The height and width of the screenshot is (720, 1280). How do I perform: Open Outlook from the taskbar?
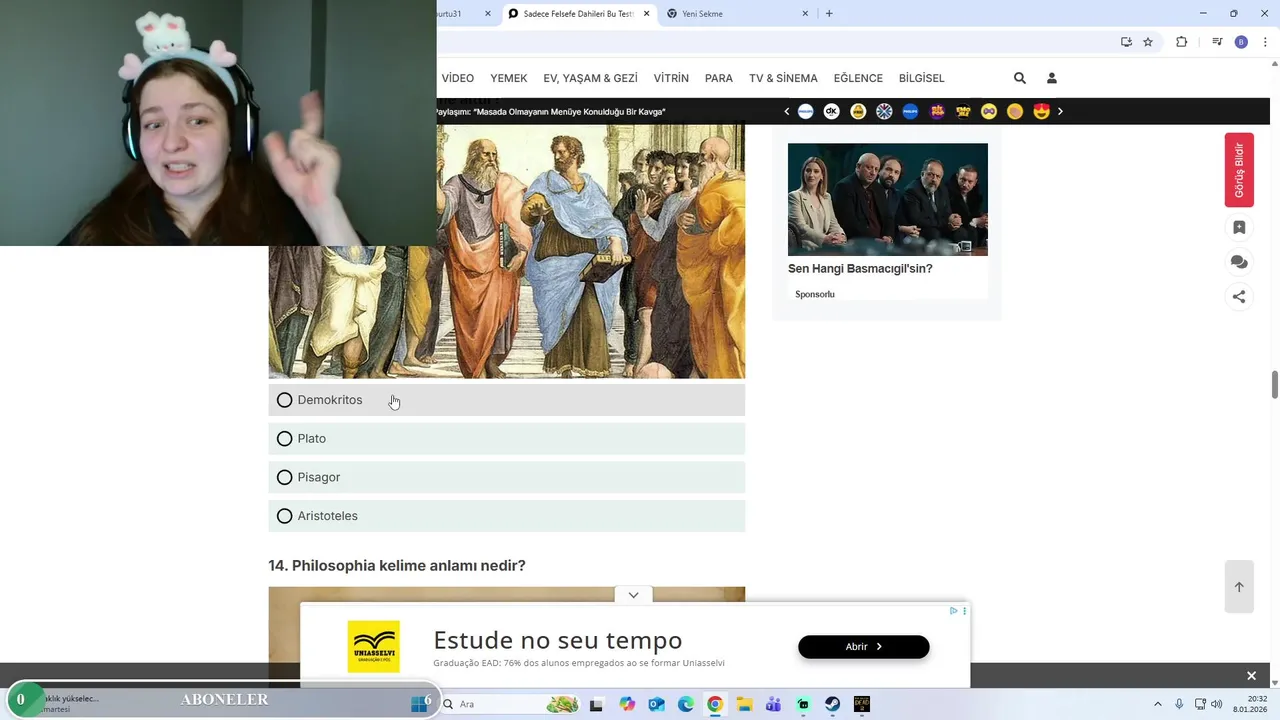point(656,704)
